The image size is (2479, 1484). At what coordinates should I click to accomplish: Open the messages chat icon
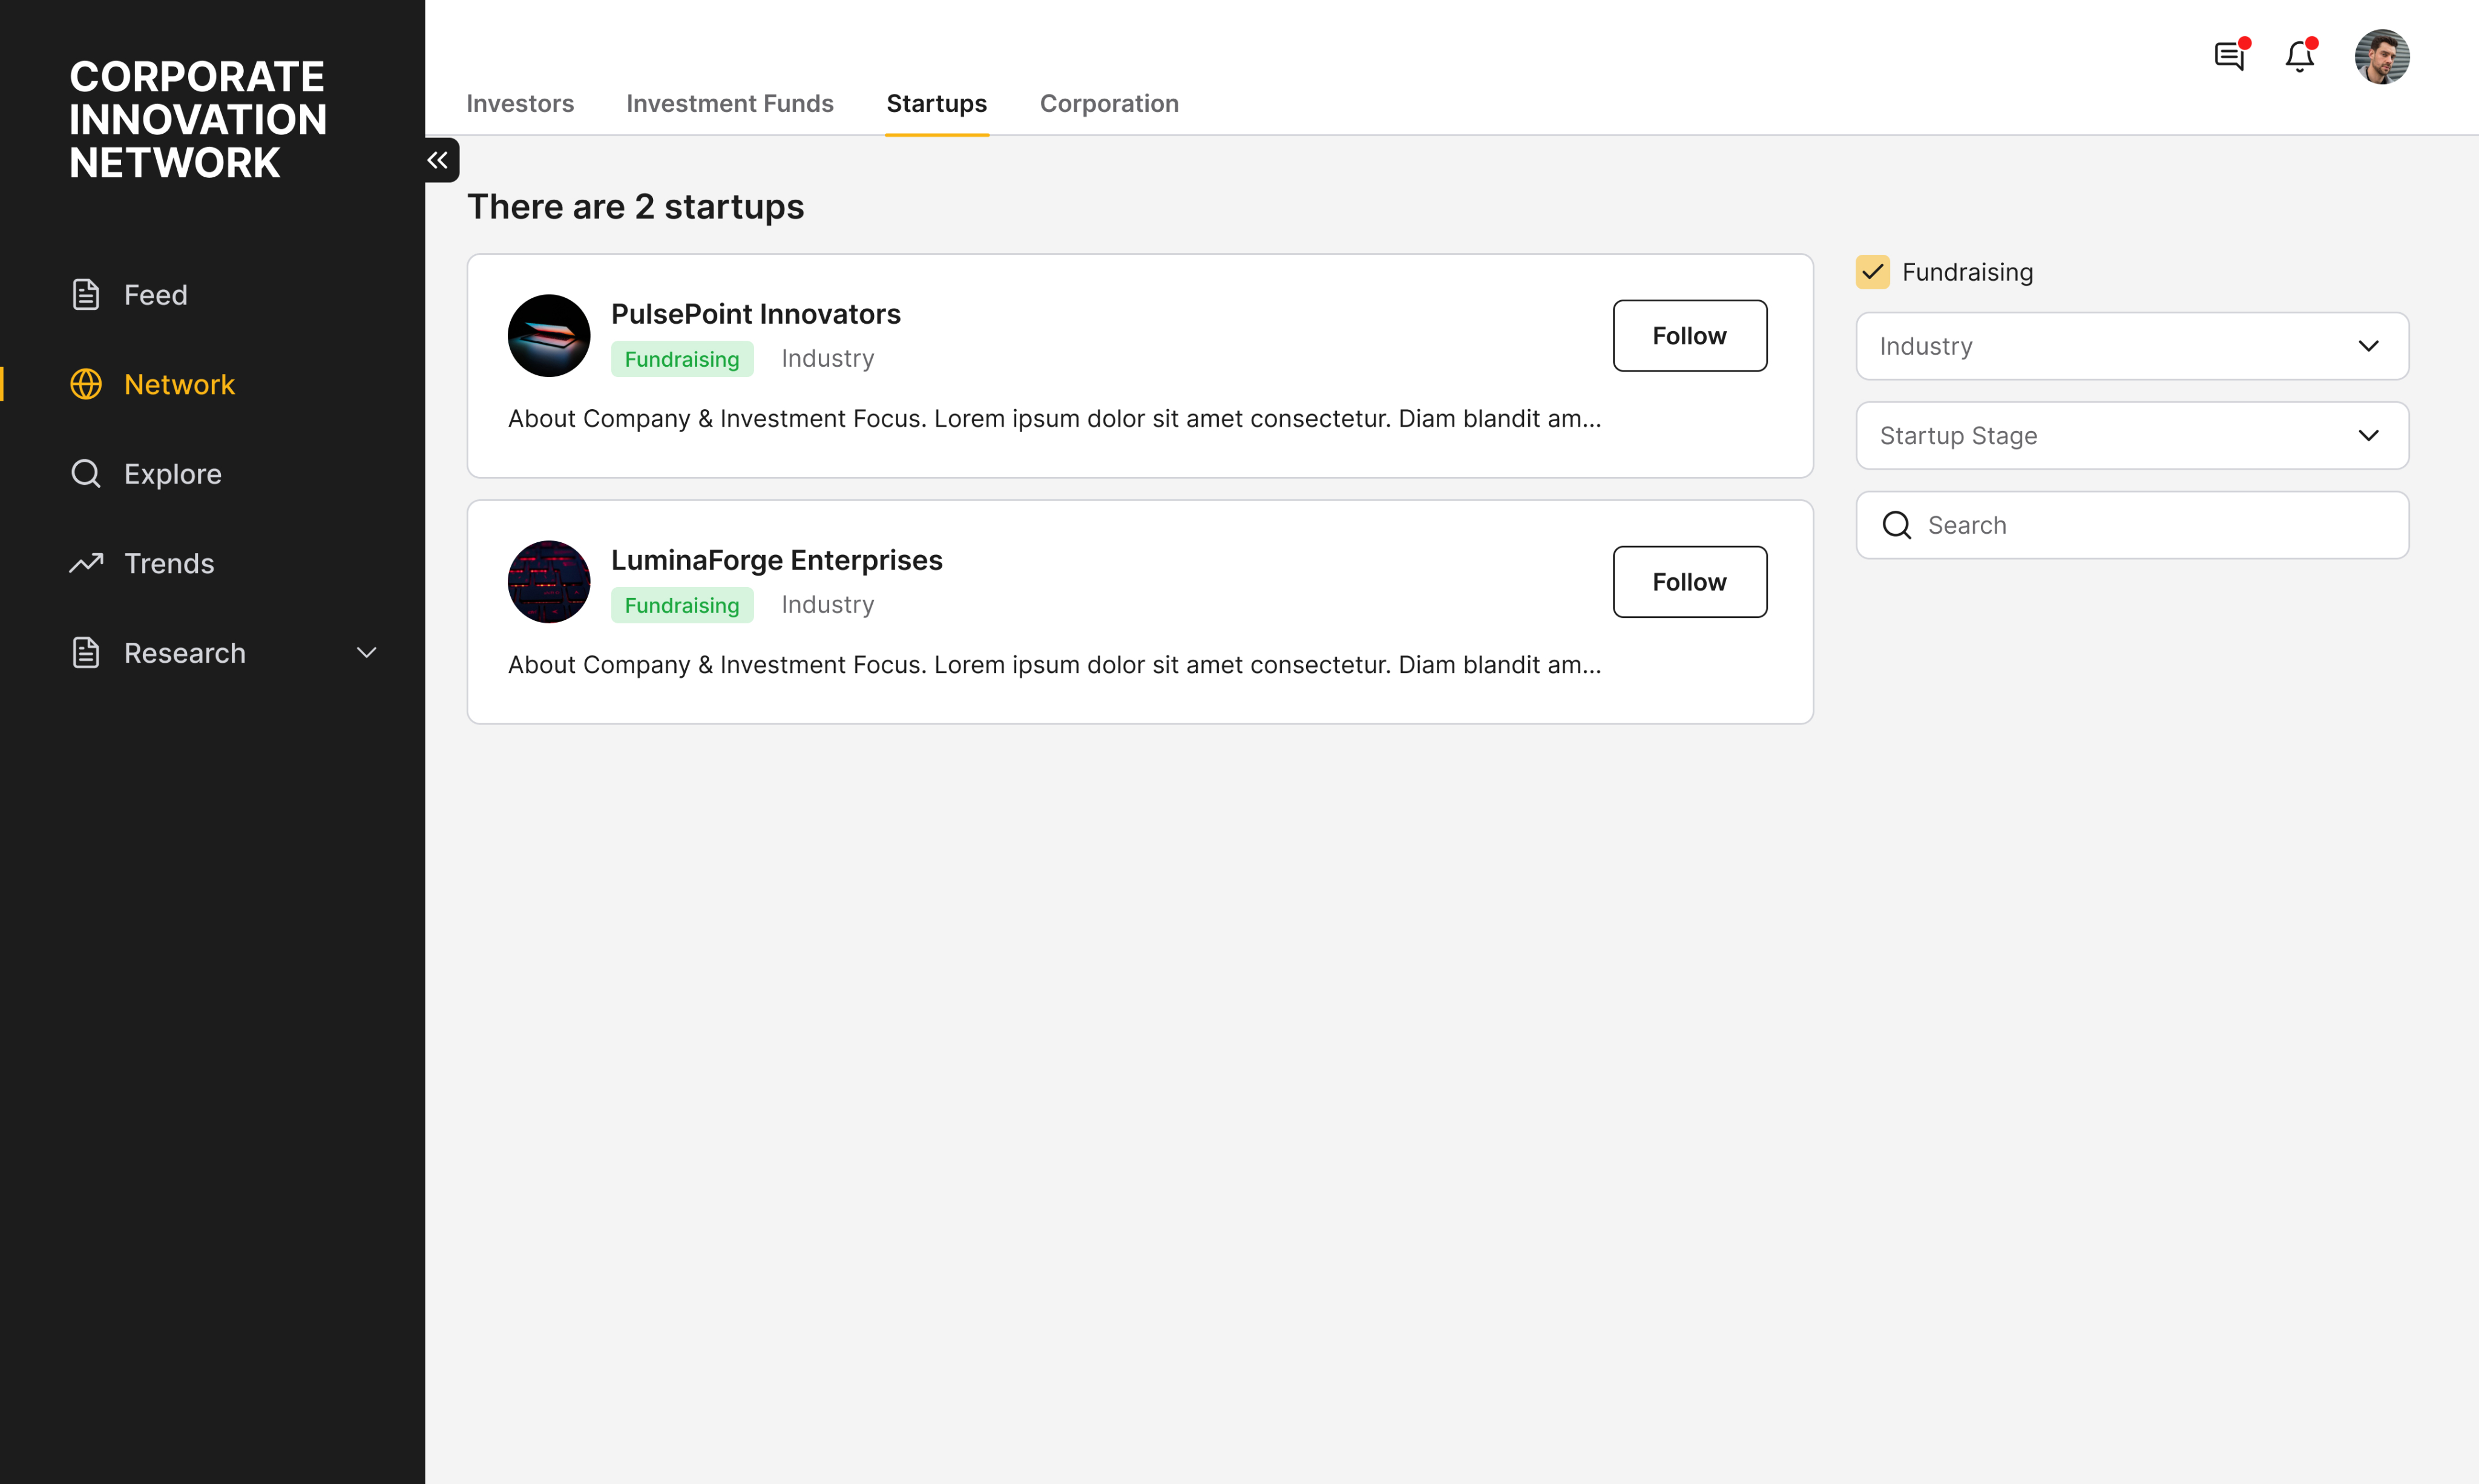[x=2229, y=56]
